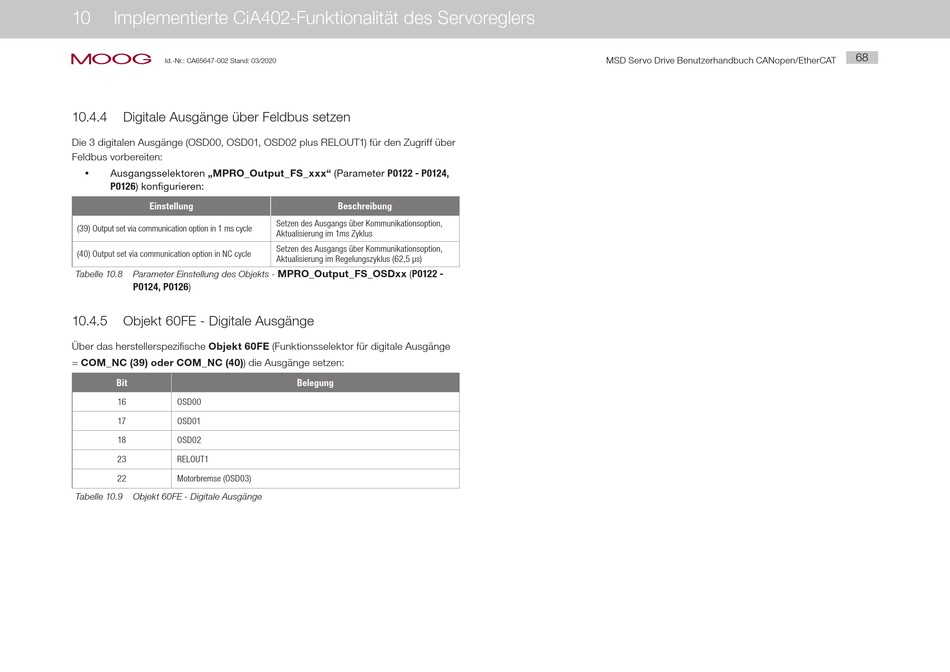Viewport: 950px width, 672px height.
Task: Click the caption 'Tabelle 10.8'
Action: click(x=99, y=274)
